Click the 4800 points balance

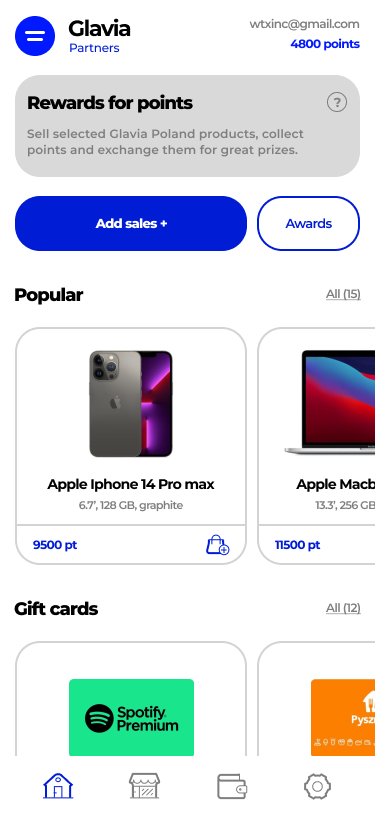(x=325, y=44)
